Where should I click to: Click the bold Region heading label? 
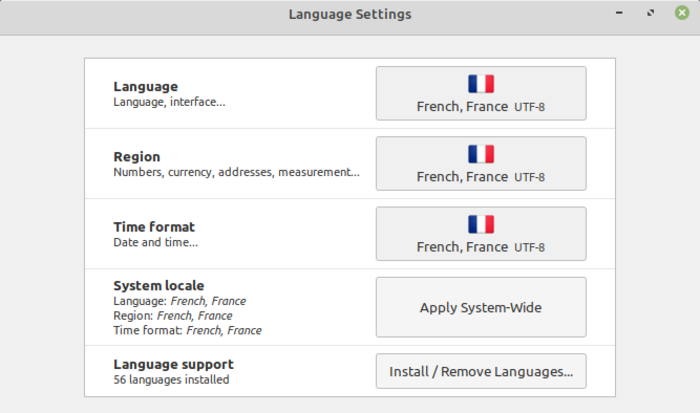137,157
